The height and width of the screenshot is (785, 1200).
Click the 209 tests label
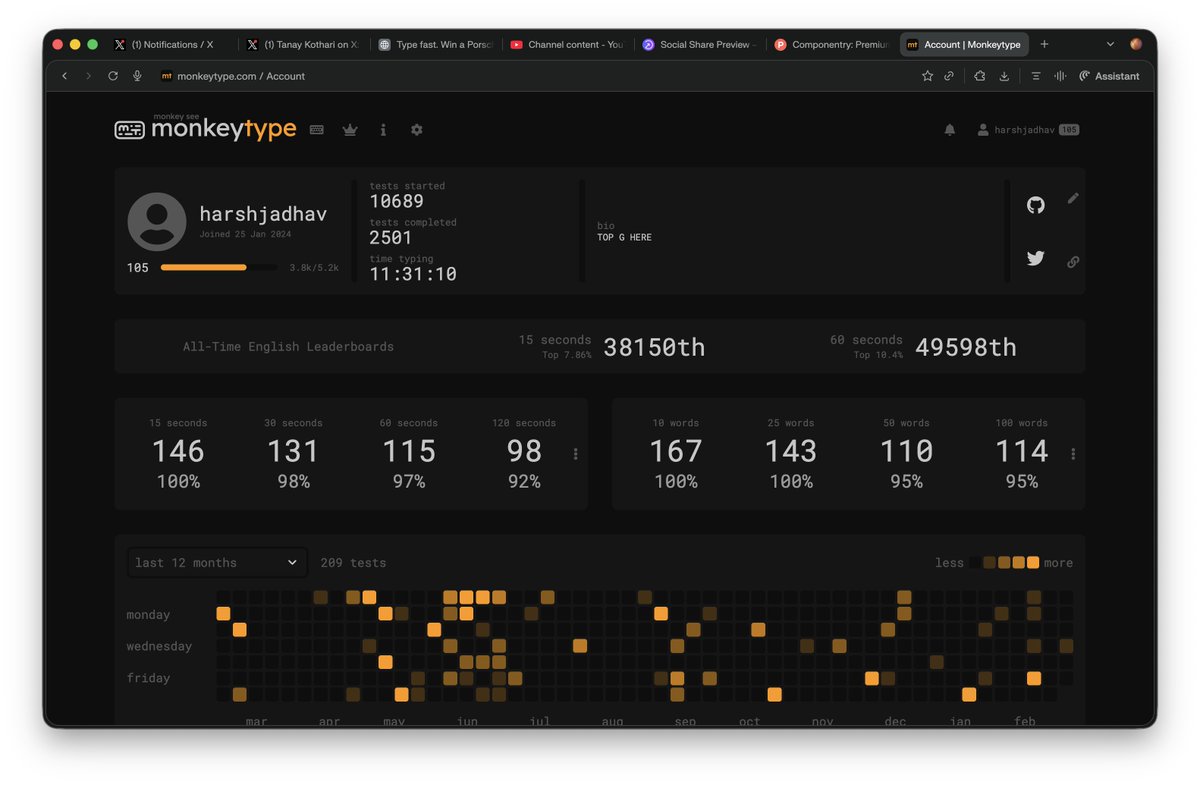[x=353, y=563]
